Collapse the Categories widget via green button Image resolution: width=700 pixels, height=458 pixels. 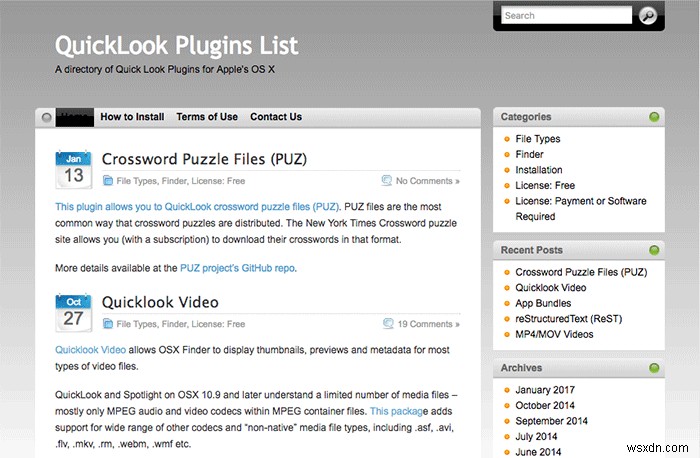click(x=654, y=117)
